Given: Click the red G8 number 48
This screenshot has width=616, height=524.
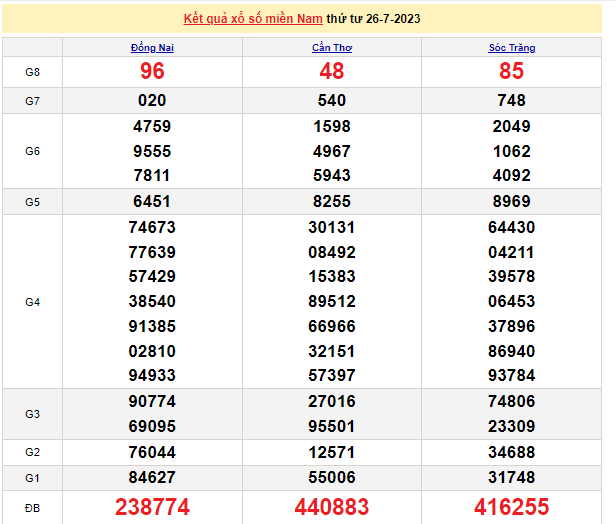Looking at the screenshot, I should [331, 72].
